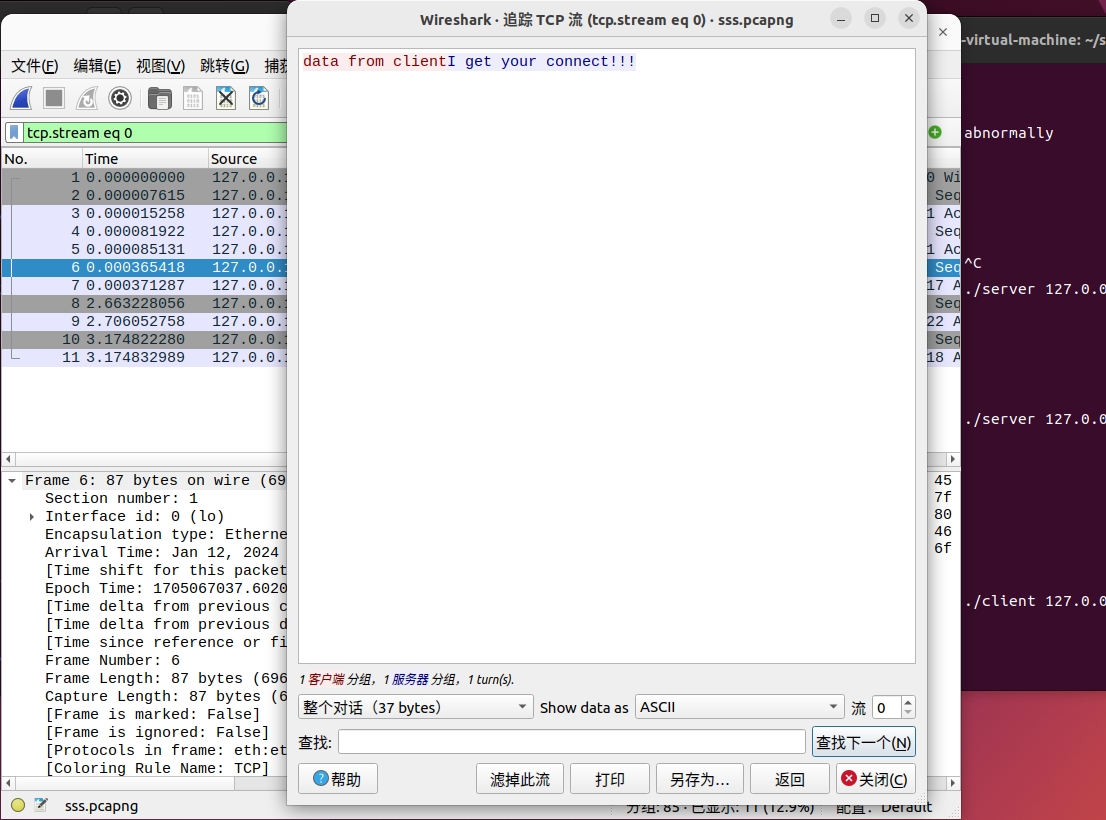
Task: Open the Edit (编辑) menu
Action: point(97,66)
